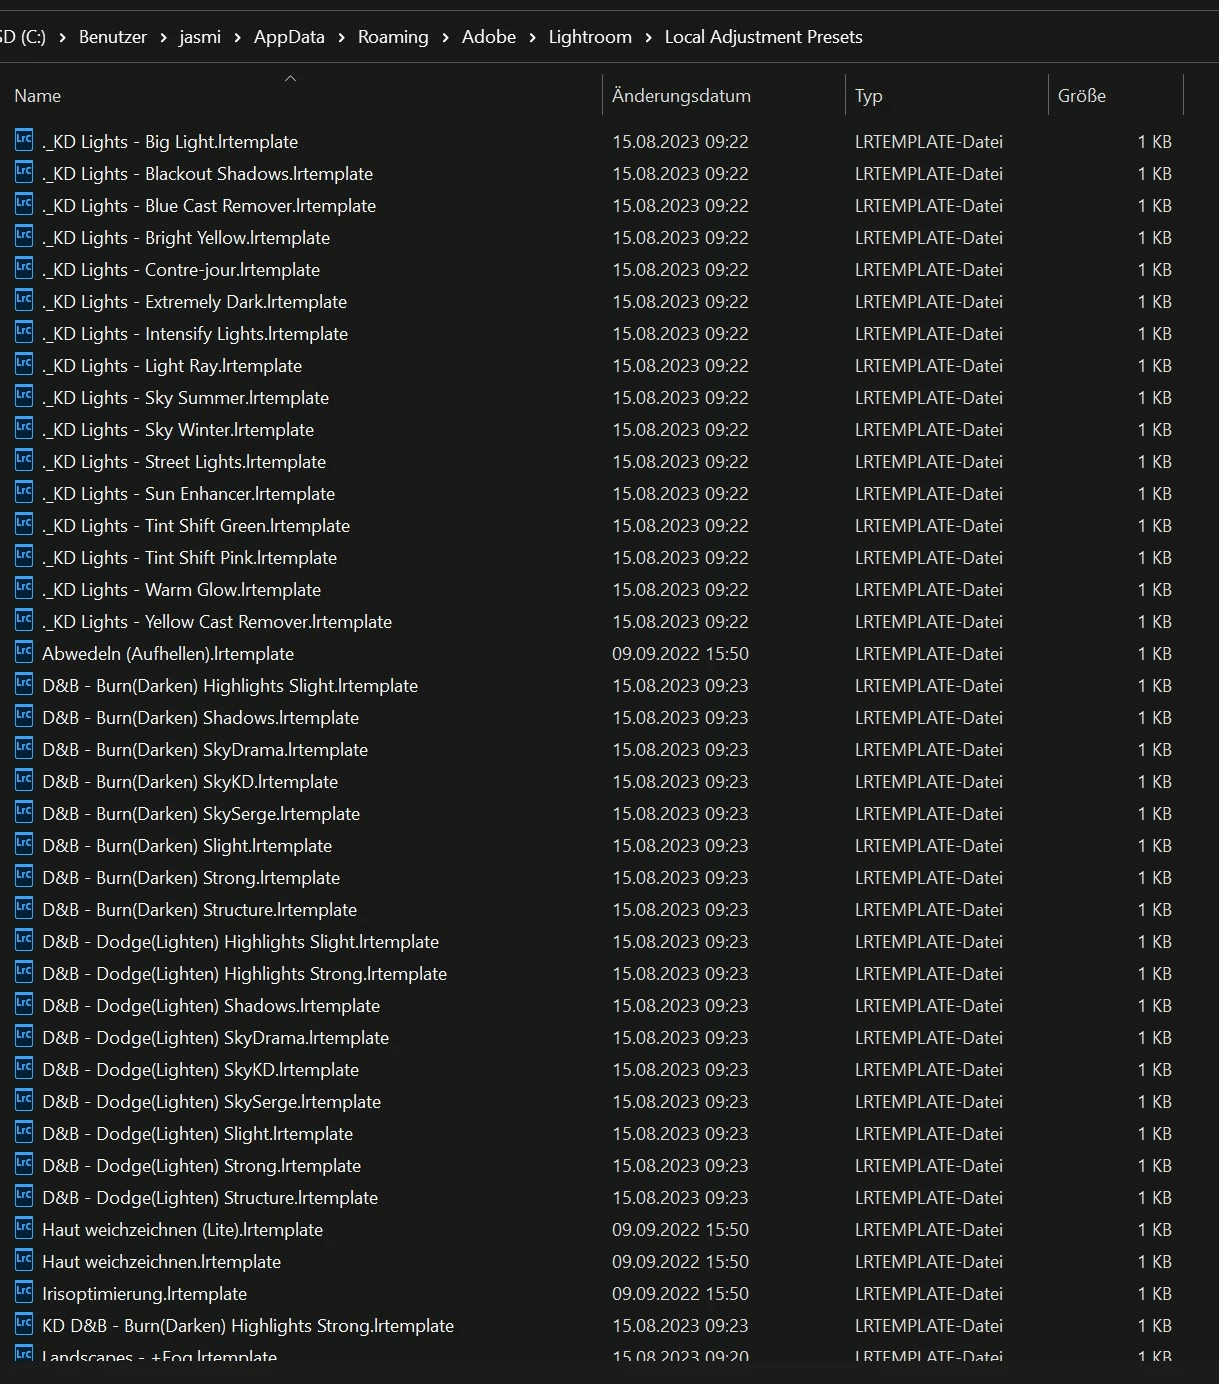
Task: Select D&B - Dodge(Lighten) SkyDrama.lrtemplate file name
Action: point(215,1037)
